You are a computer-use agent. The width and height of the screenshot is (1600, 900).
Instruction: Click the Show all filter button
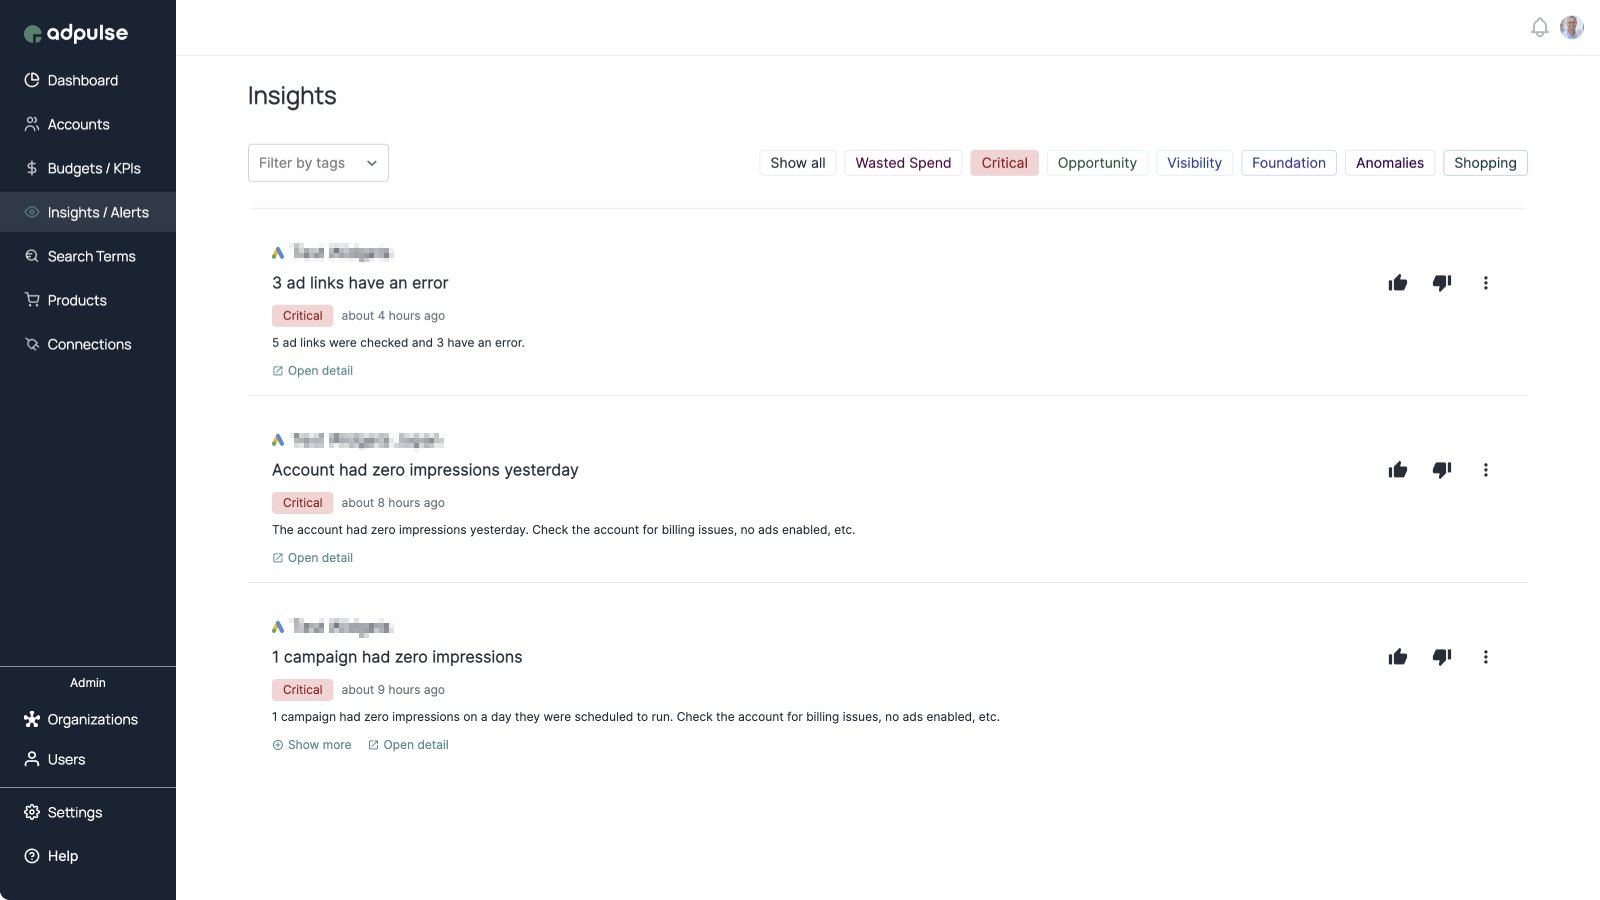click(x=797, y=163)
